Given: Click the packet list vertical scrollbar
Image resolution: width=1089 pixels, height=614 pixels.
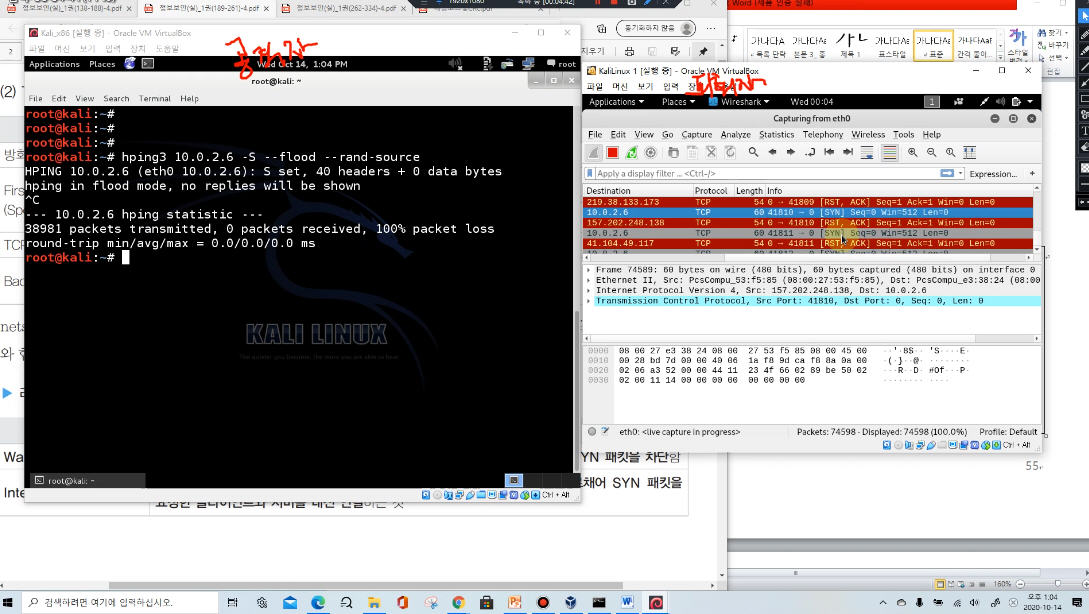Looking at the screenshot, I should pyautogui.click(x=1037, y=218).
